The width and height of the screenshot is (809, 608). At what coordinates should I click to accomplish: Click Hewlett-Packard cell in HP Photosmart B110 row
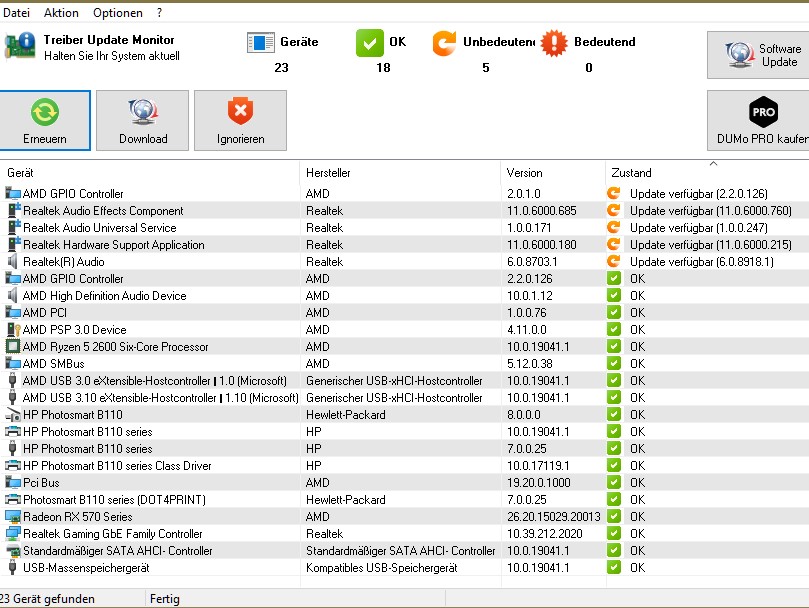point(345,415)
